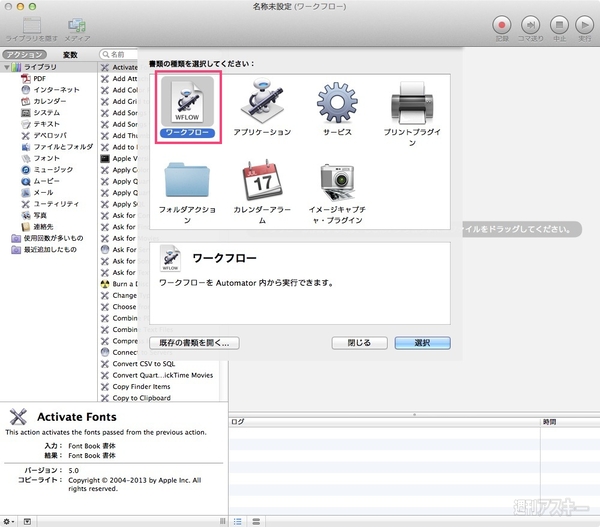
Task: Open the 最近追加したもの smart folder
Action: [44, 250]
